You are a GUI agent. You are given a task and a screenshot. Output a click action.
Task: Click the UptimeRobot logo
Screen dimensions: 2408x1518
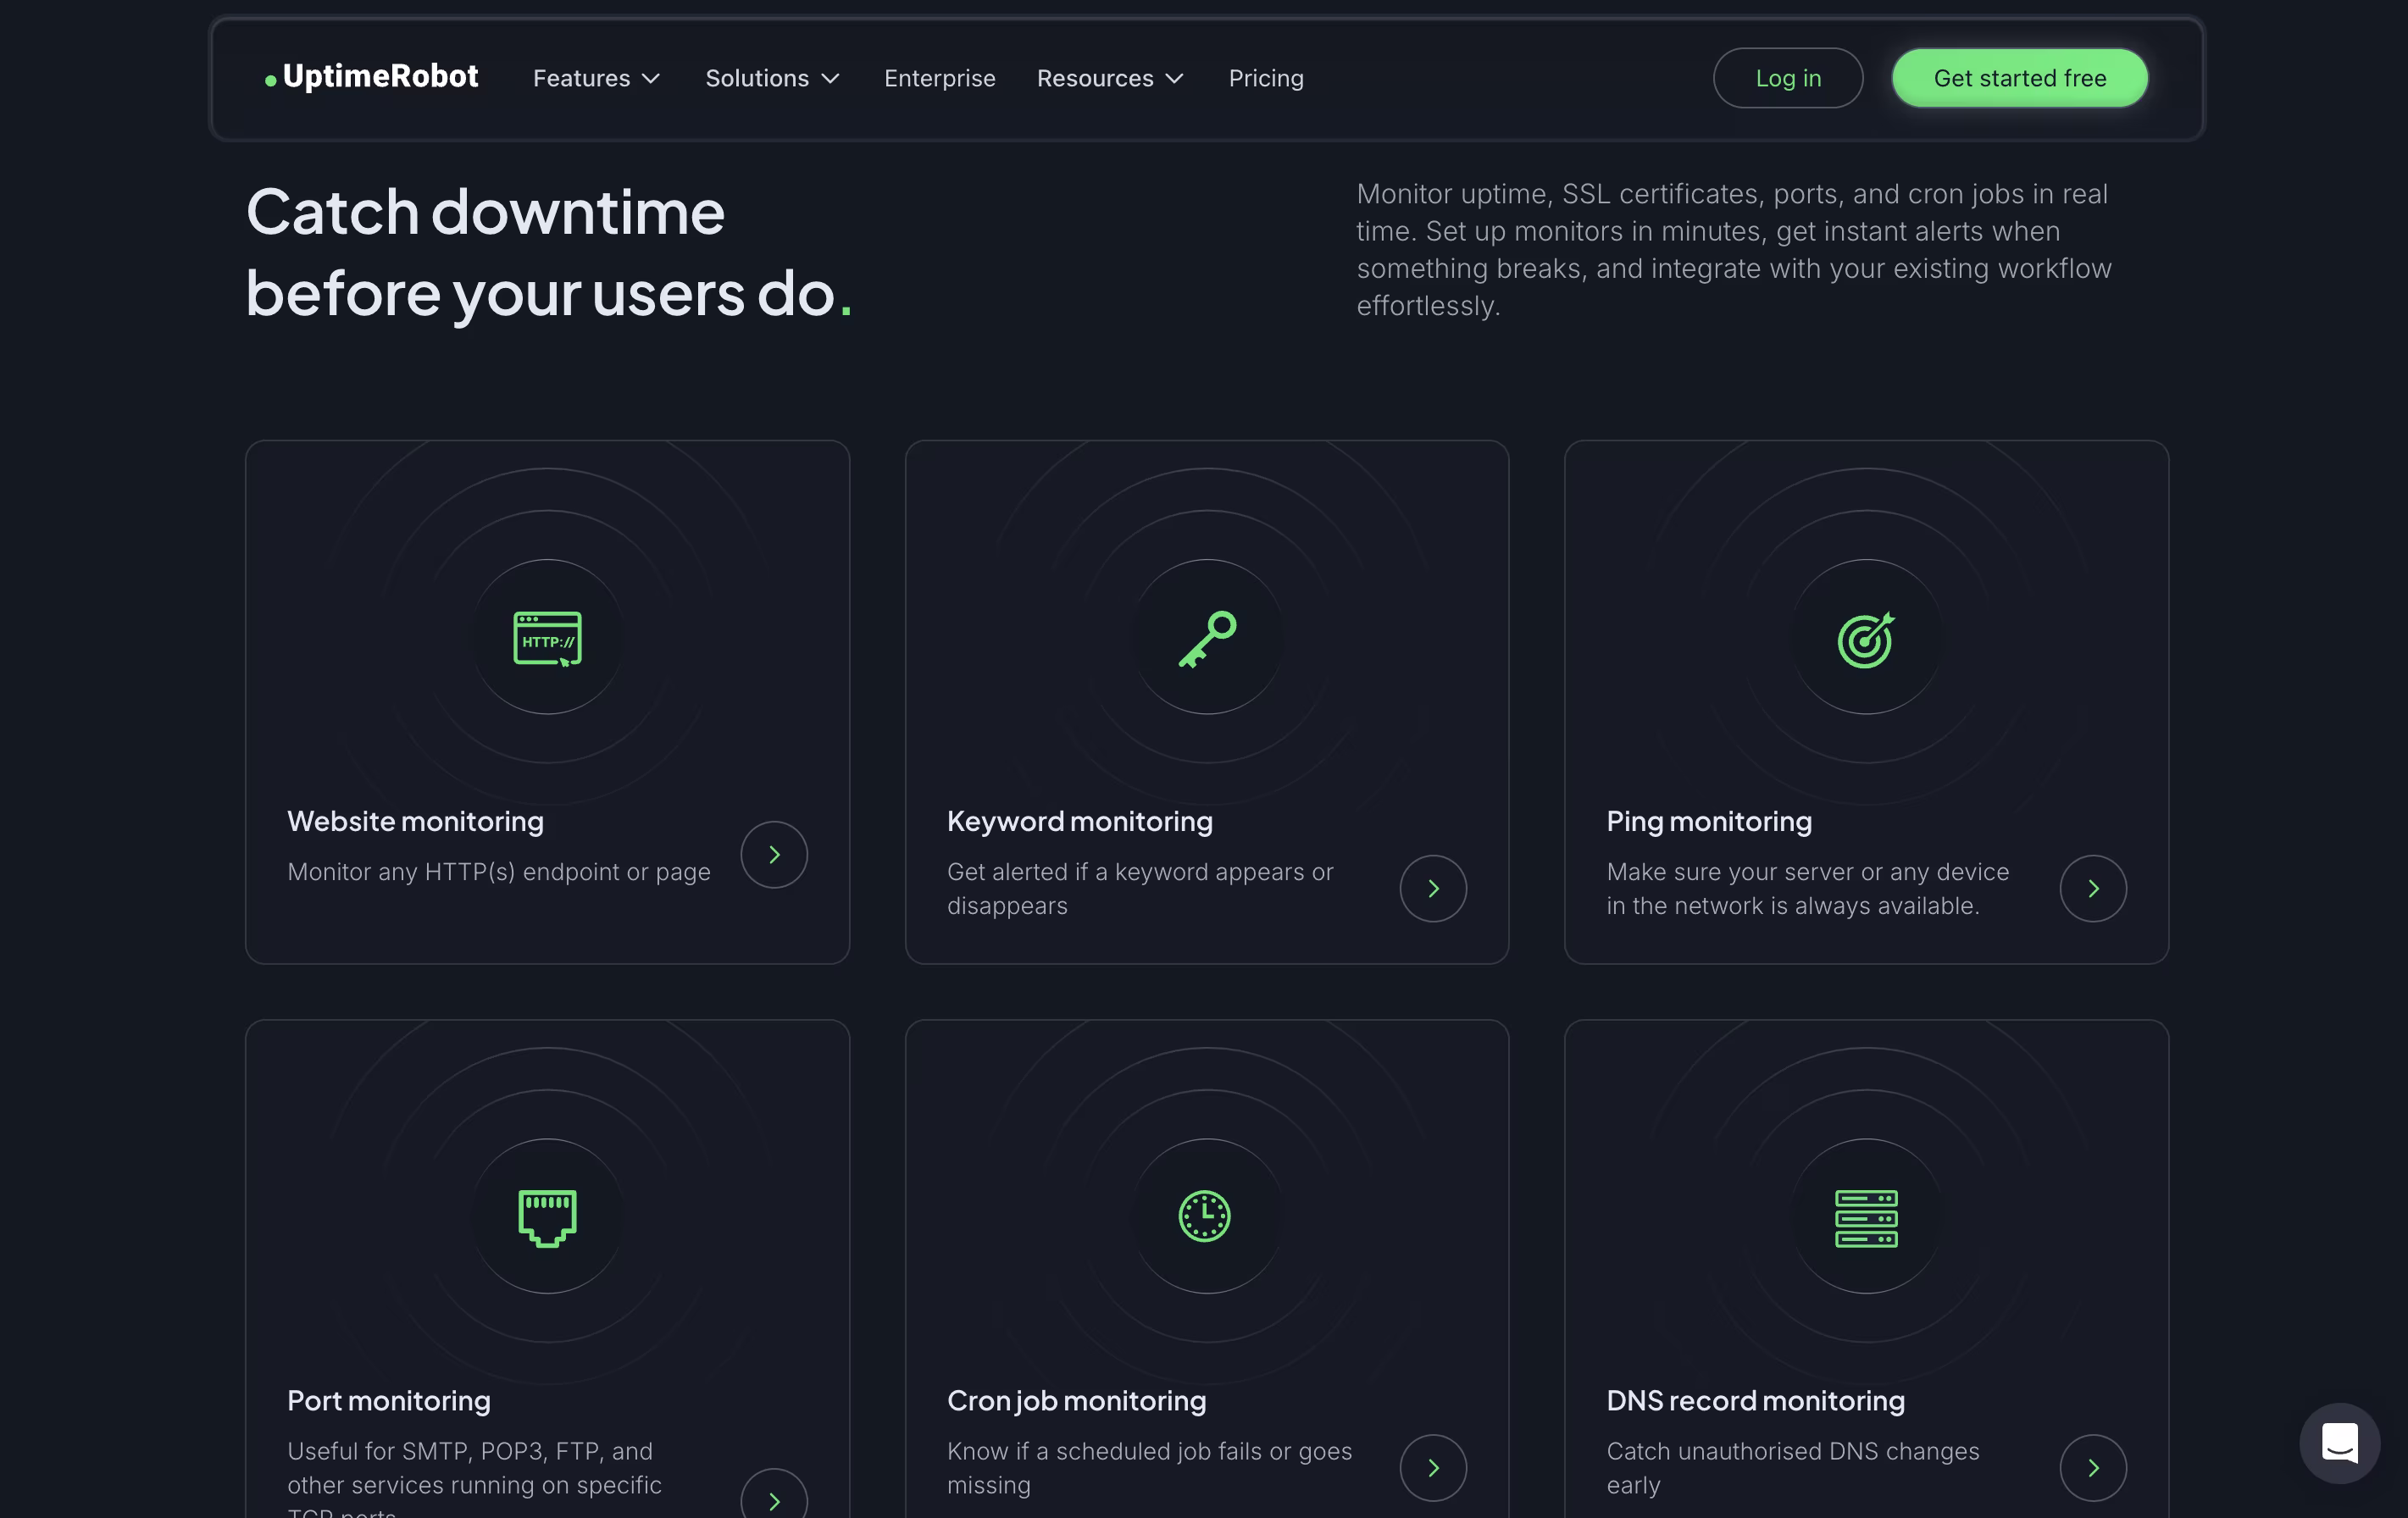[x=371, y=77]
